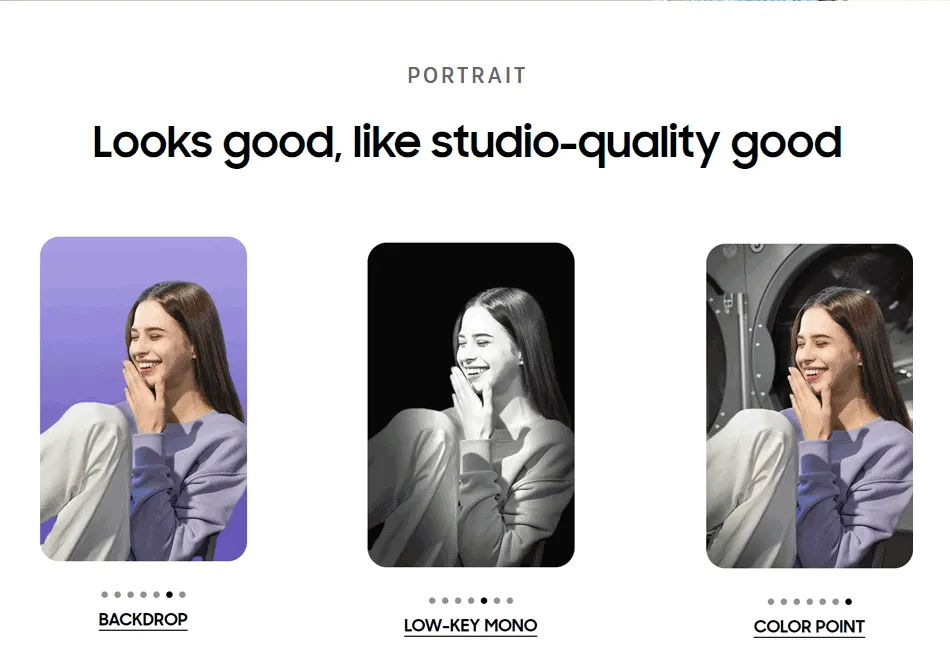Select the active last dot under Color Point image
This screenshot has width=950, height=667.
click(x=849, y=602)
